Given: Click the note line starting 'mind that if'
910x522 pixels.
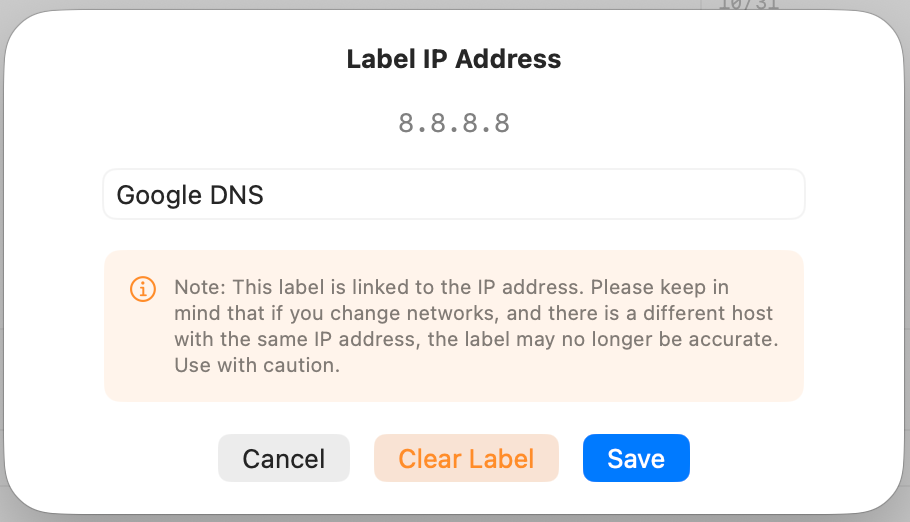Looking at the screenshot, I should (473, 313).
